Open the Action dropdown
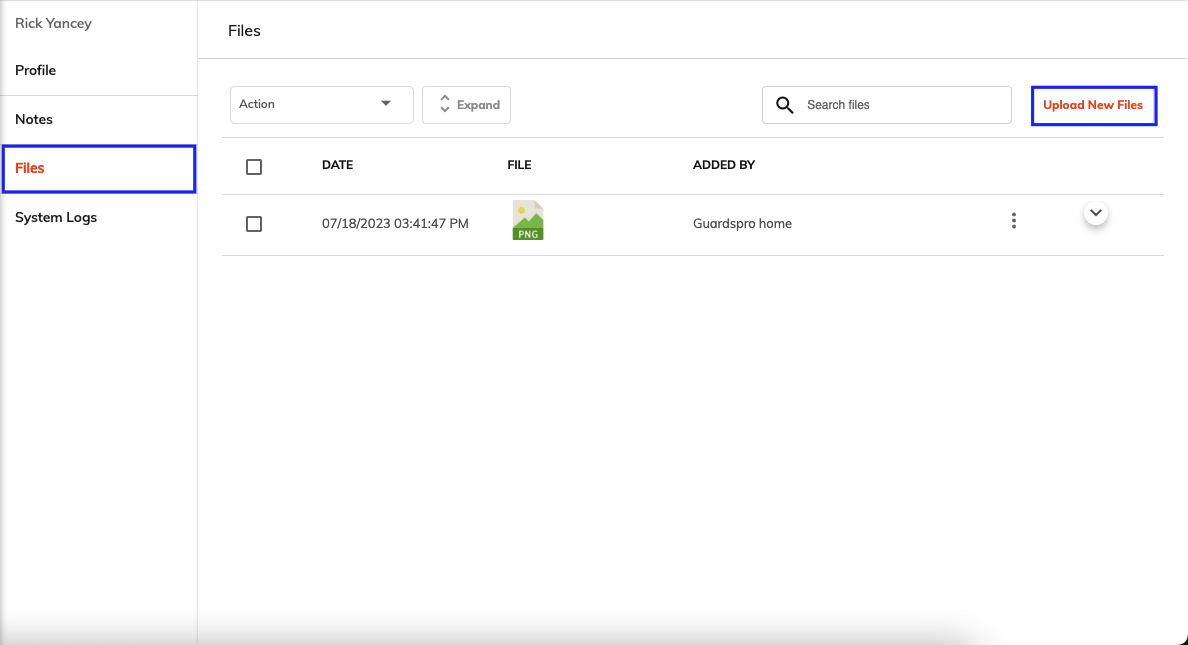Viewport: 1188px width, 645px height. [321, 105]
